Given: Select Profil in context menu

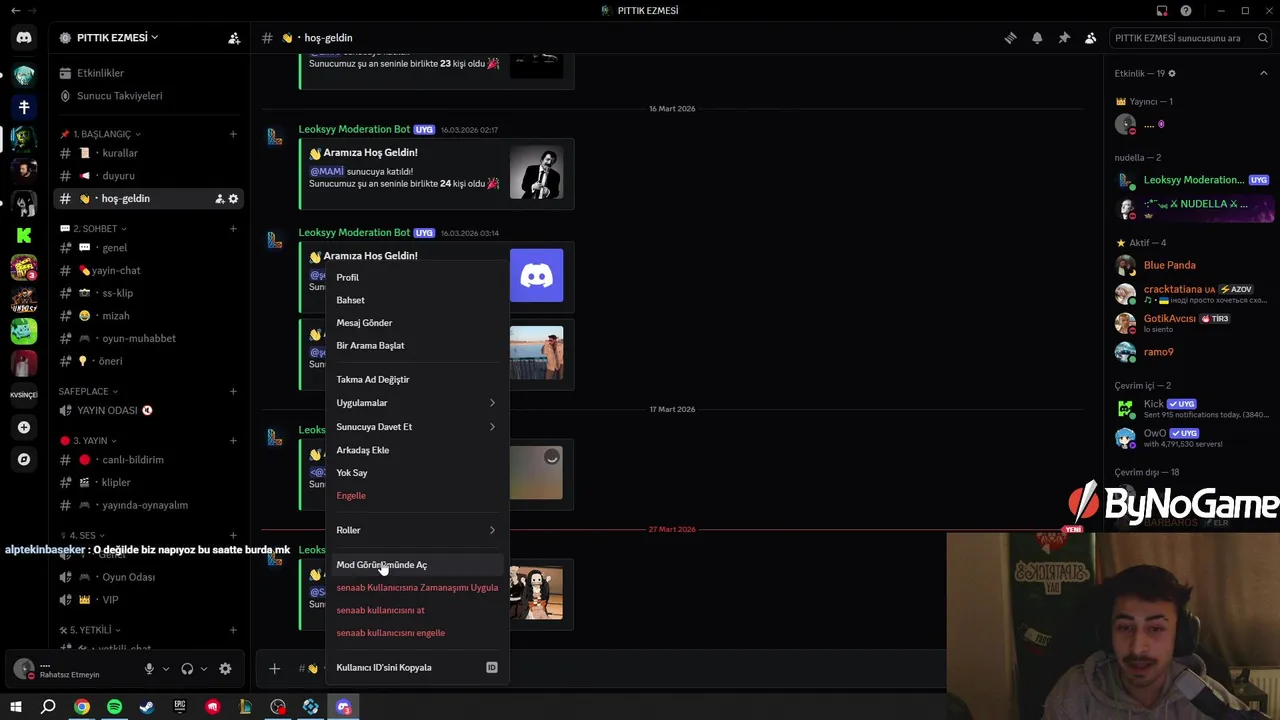Looking at the screenshot, I should tap(416, 277).
